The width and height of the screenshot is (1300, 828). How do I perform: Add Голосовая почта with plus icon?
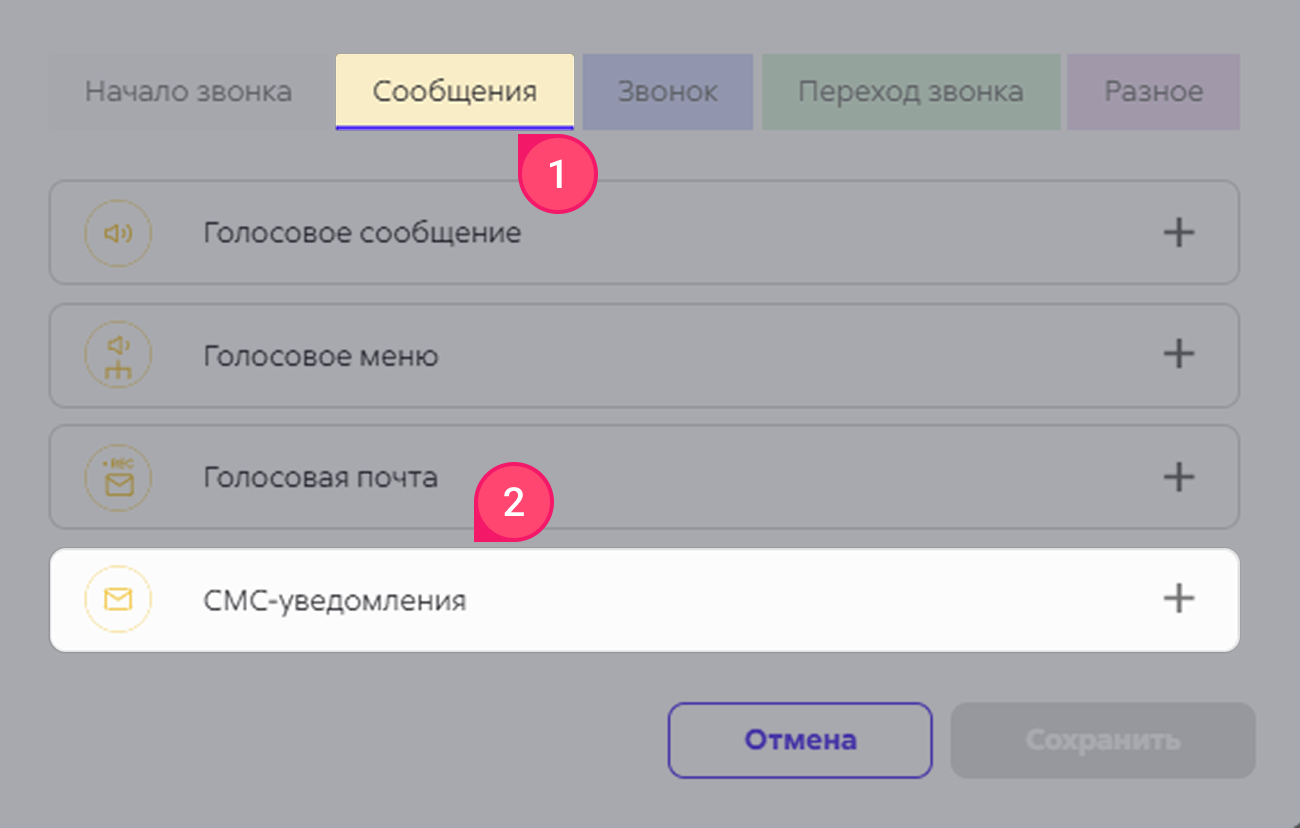tap(1179, 477)
